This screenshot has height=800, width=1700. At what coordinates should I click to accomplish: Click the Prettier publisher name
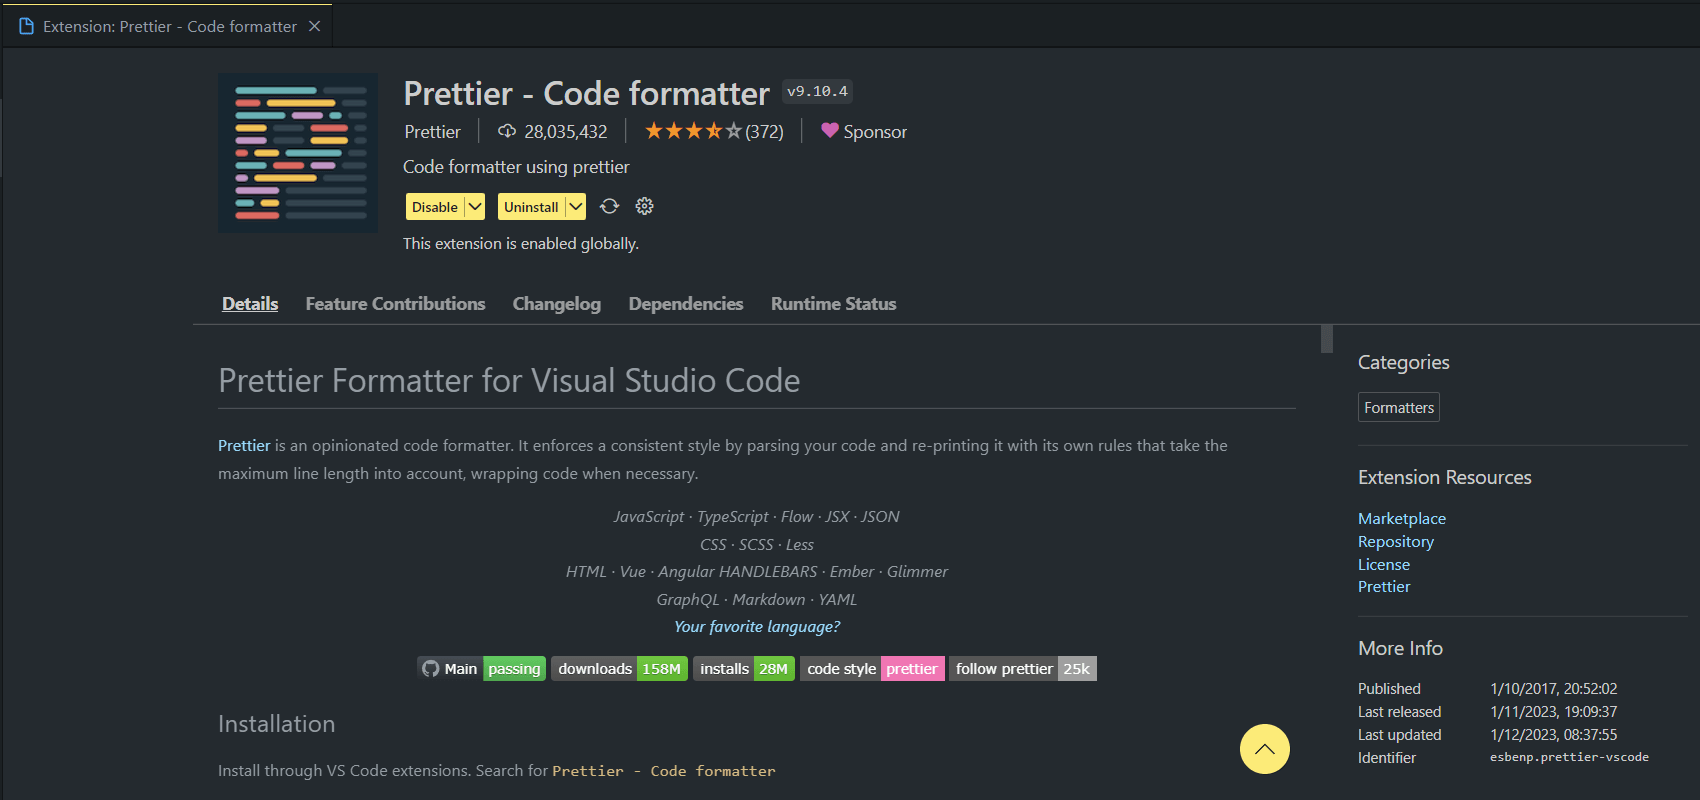click(x=433, y=132)
